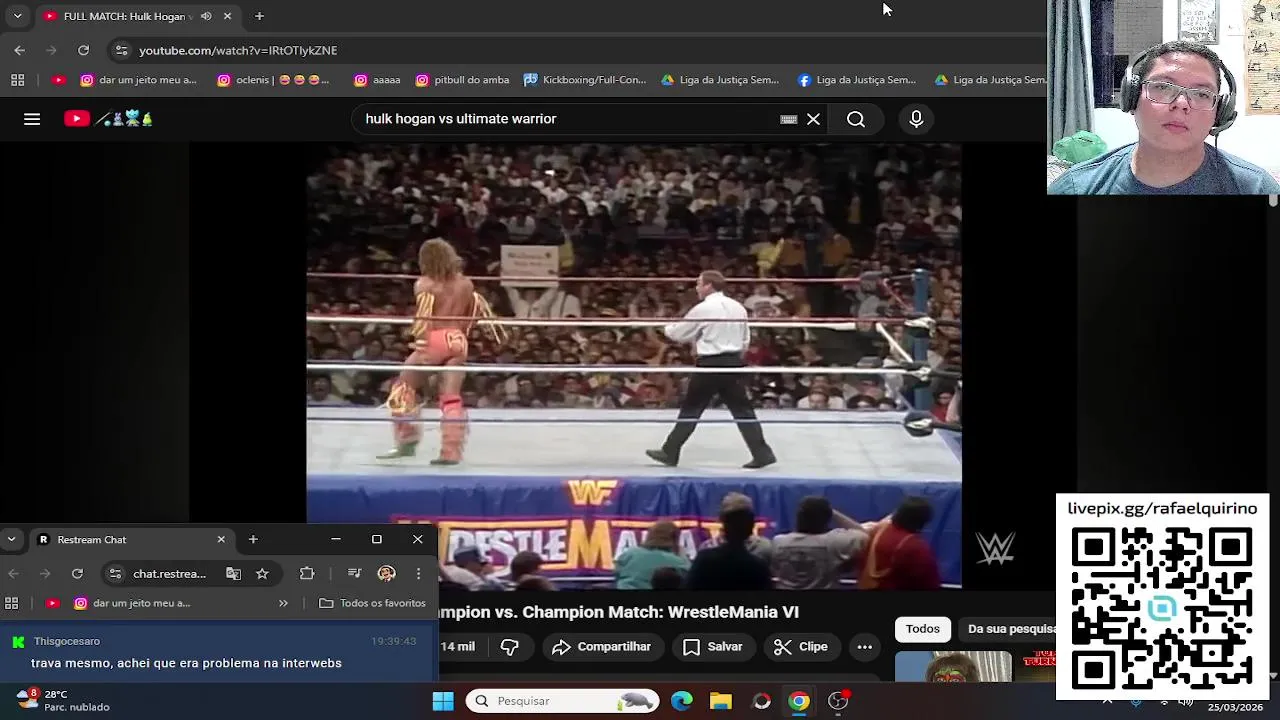
Task: Open the on-screen keyboard icon in search
Action: click(788, 119)
